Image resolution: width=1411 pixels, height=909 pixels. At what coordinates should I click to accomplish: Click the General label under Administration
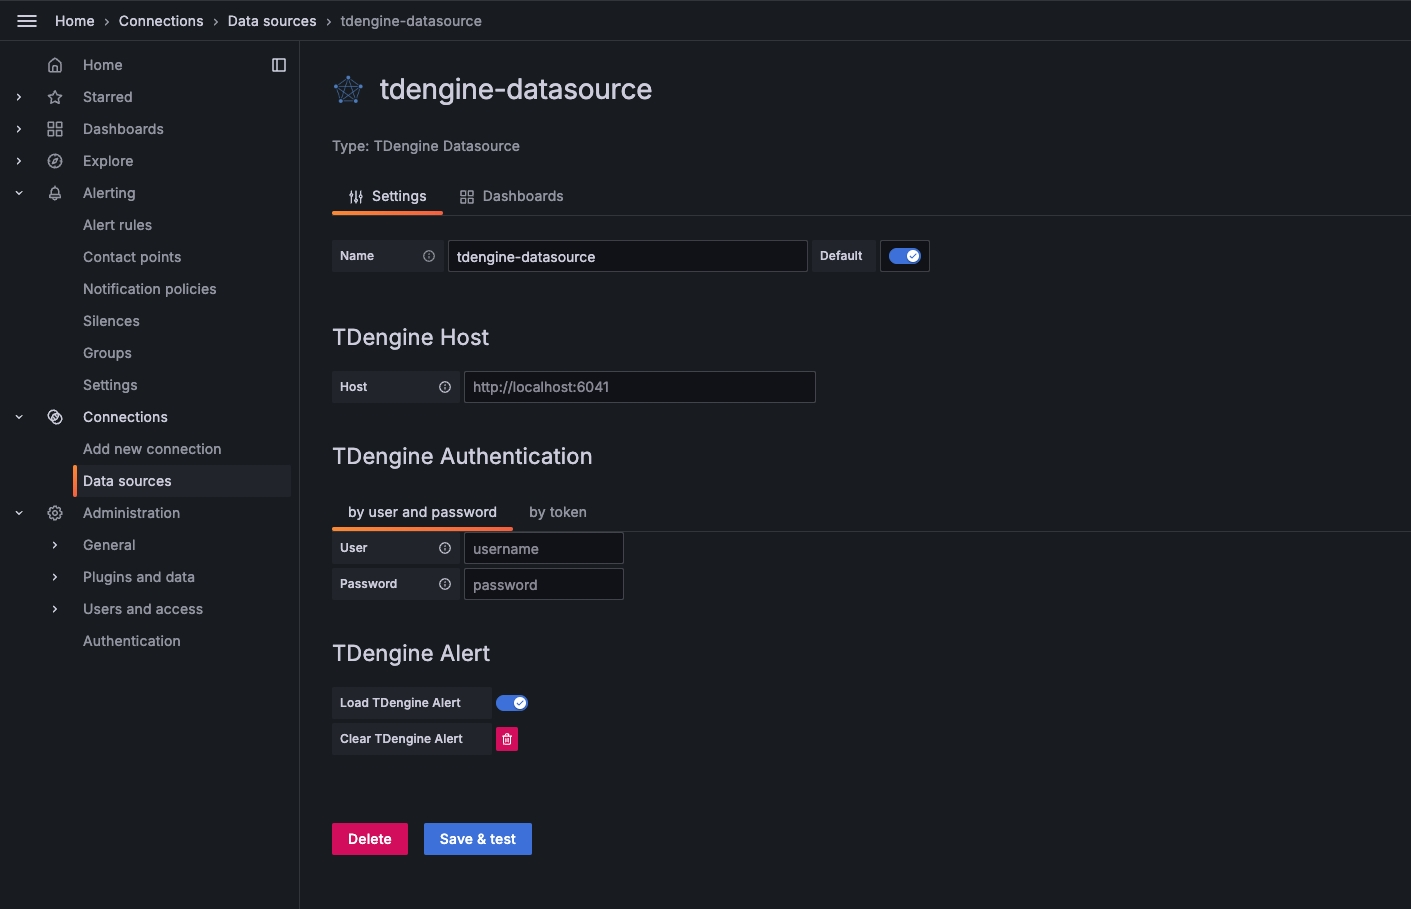(x=109, y=545)
